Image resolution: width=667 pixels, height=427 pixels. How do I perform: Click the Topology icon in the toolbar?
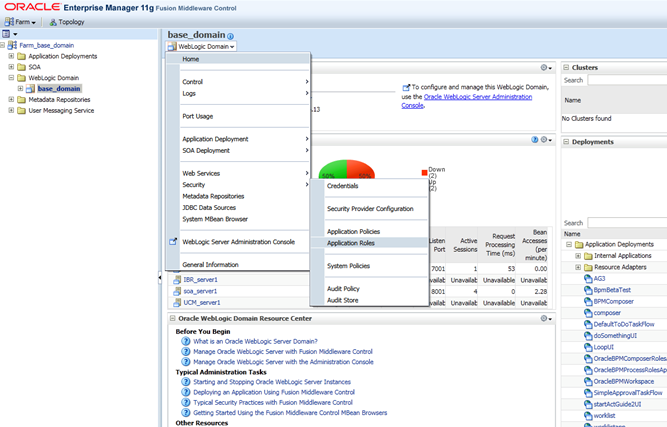(x=51, y=21)
